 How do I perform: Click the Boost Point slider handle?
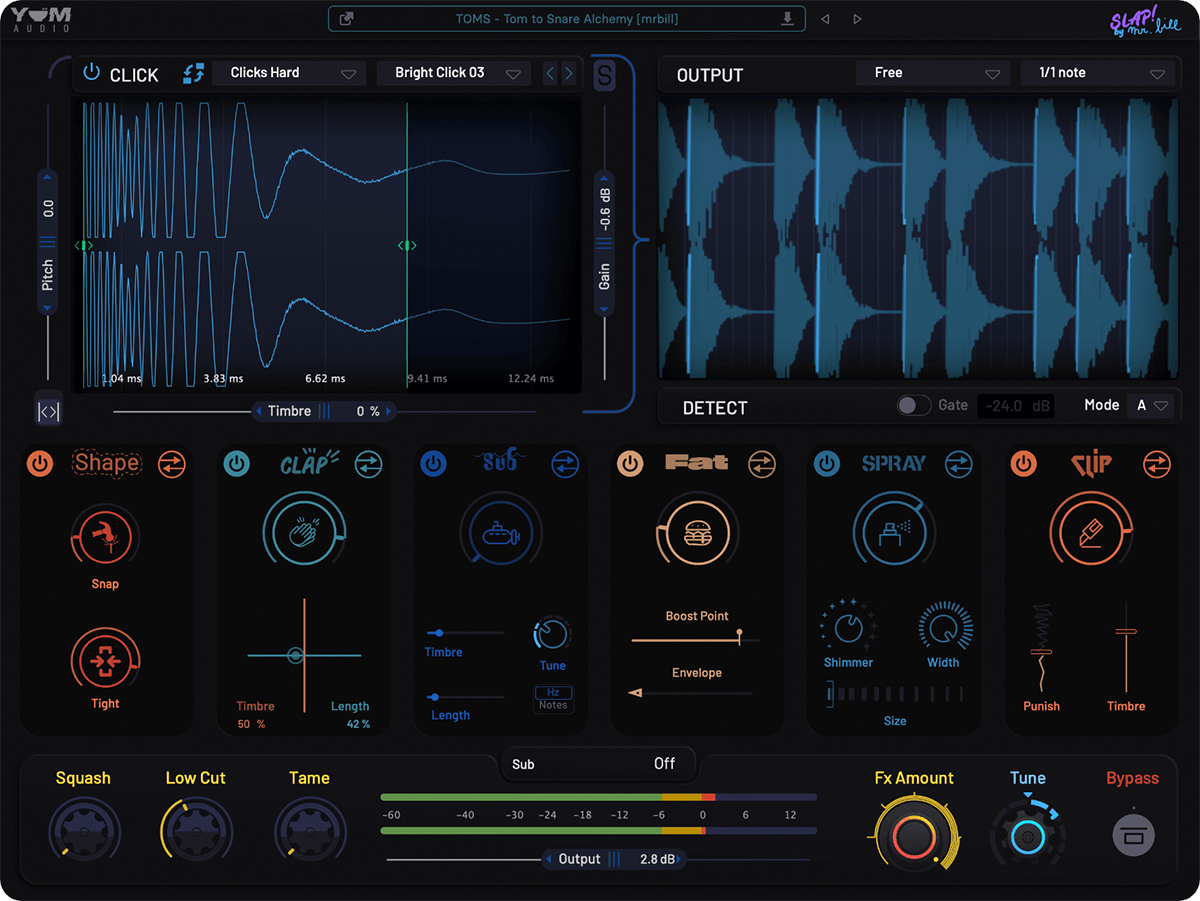coord(739,634)
